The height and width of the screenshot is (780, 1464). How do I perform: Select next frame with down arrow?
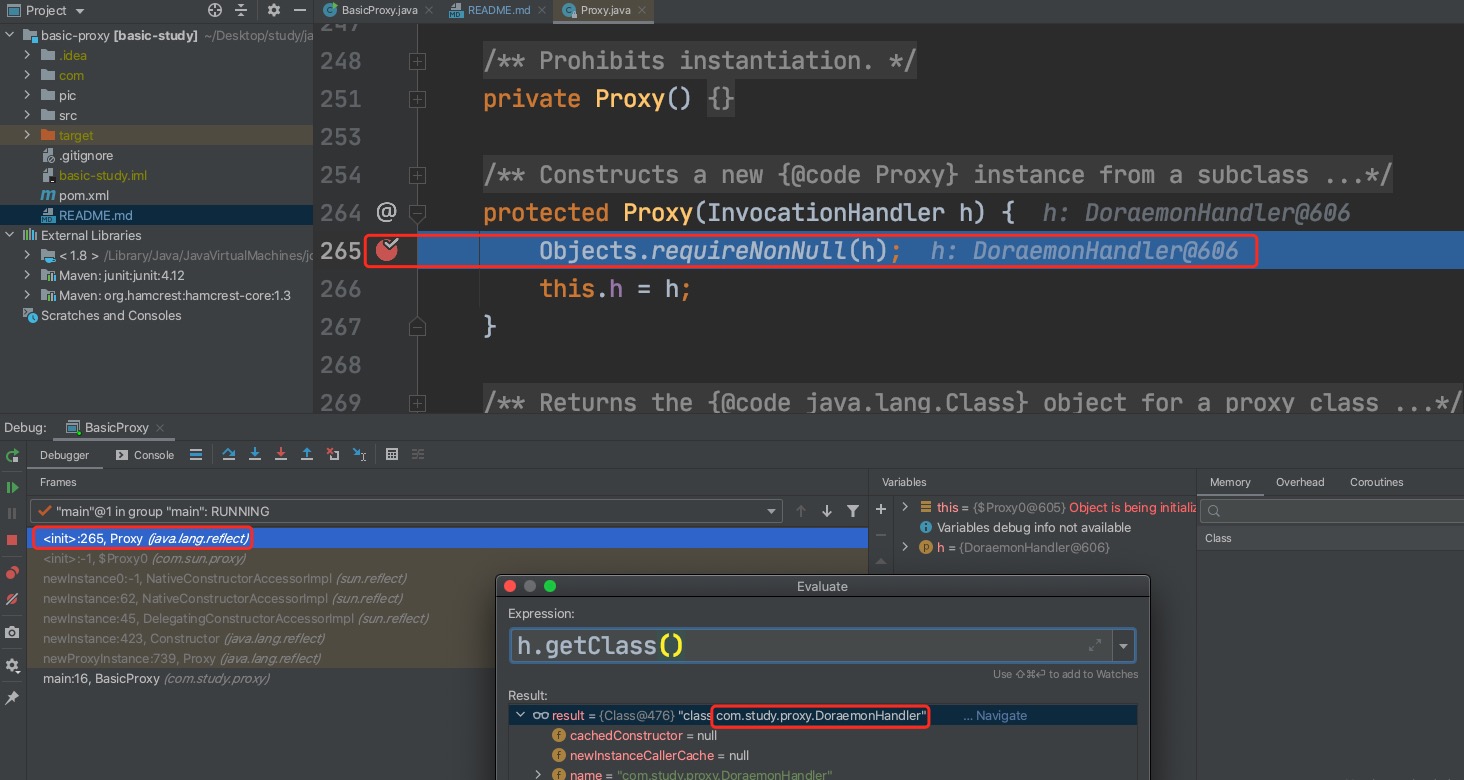827,511
